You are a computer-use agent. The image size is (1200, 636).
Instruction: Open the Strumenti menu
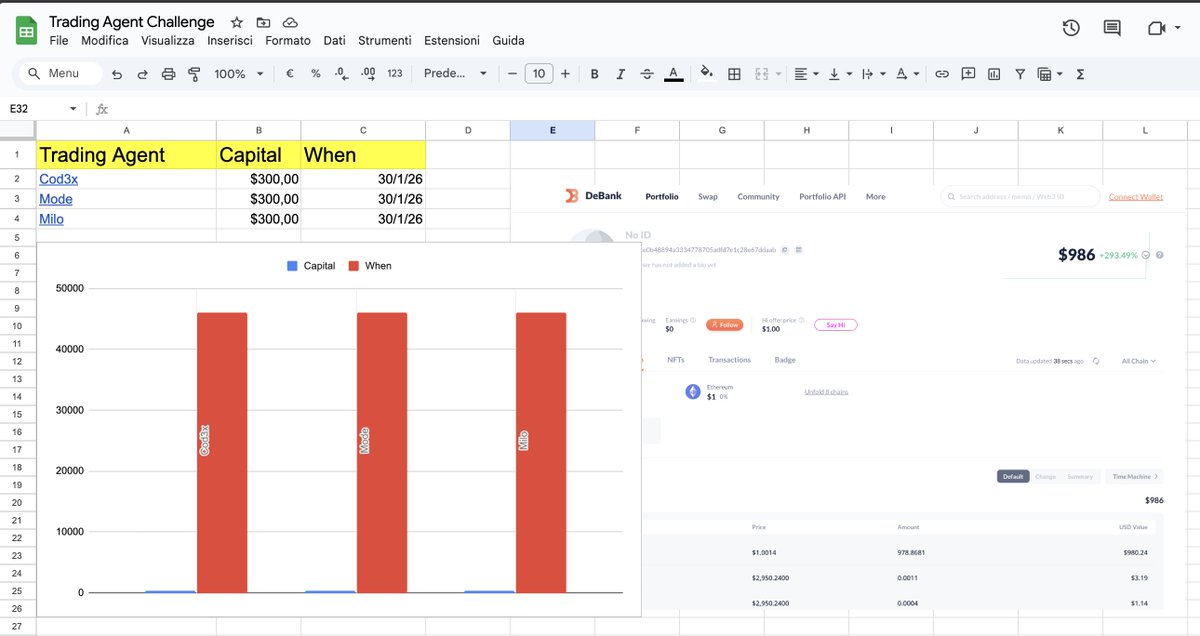point(385,41)
